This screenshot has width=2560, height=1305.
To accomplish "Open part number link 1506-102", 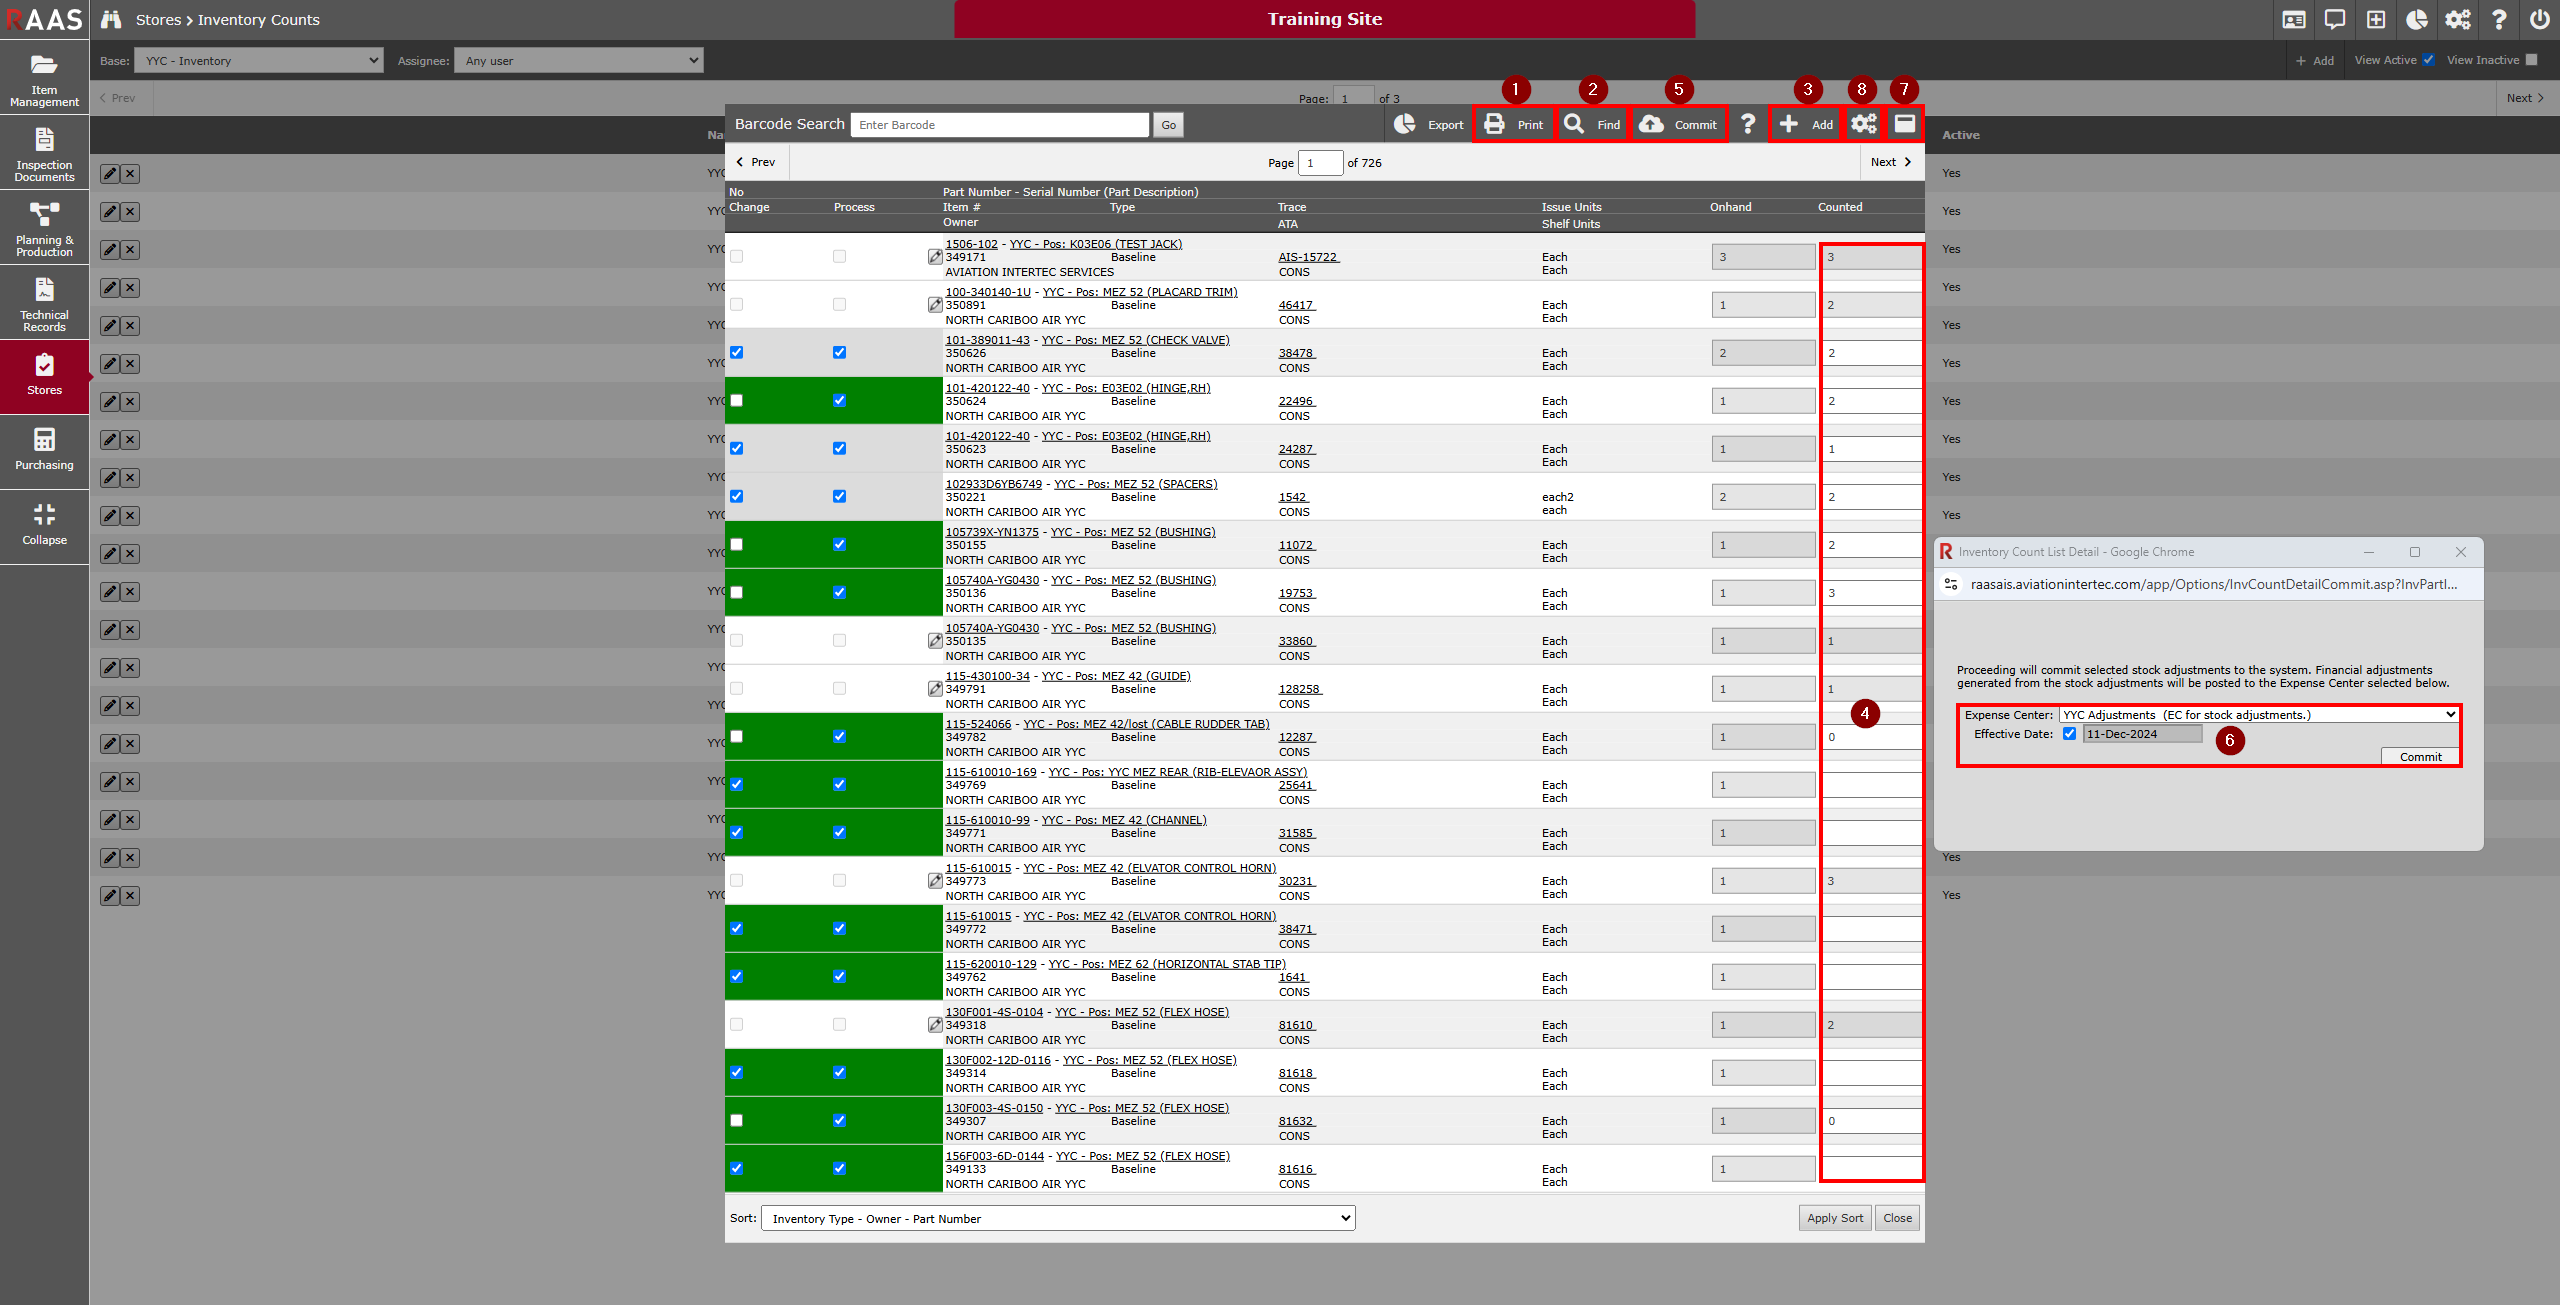I will (971, 244).
